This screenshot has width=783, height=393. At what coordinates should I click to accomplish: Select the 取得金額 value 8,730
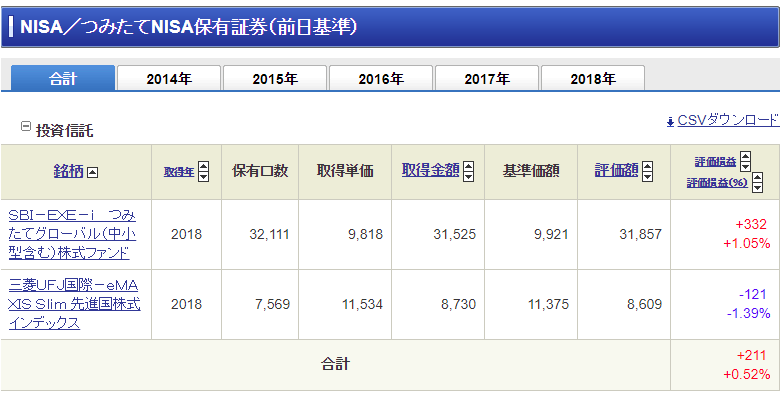tap(458, 305)
